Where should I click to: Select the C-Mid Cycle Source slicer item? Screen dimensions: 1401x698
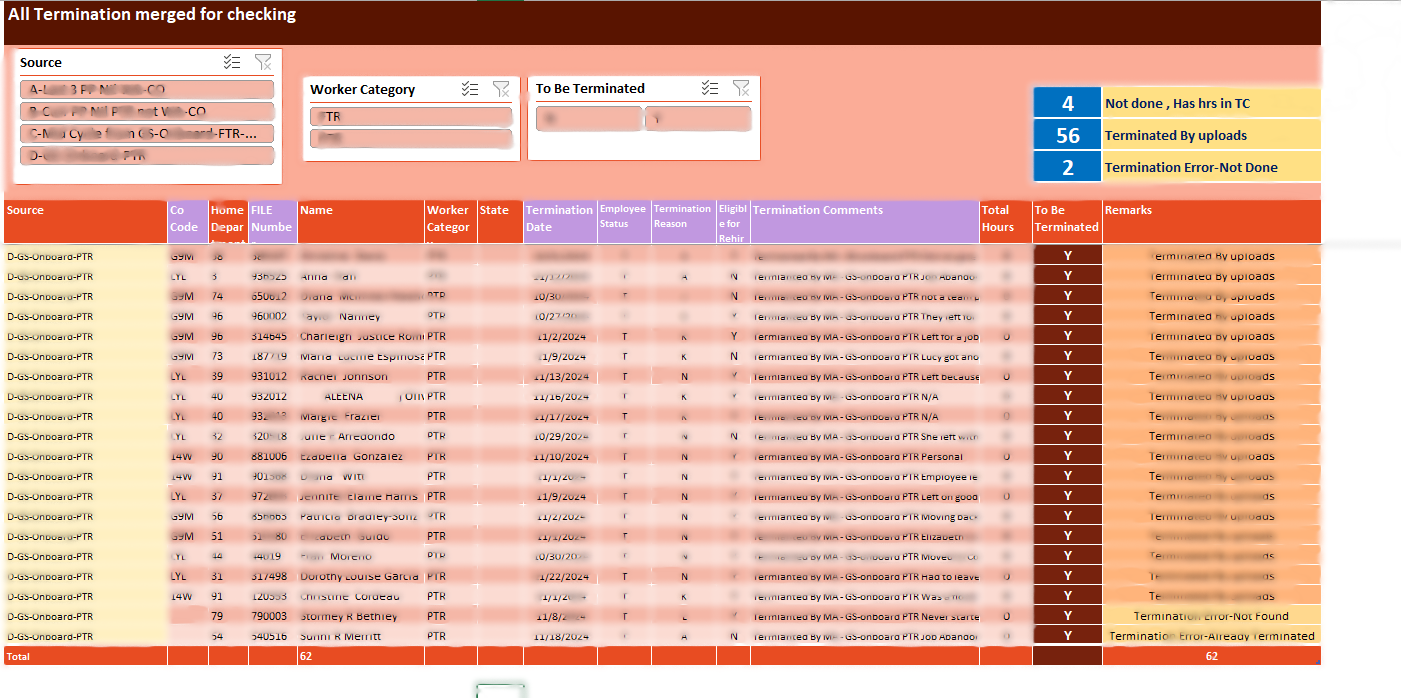pyautogui.click(x=147, y=133)
